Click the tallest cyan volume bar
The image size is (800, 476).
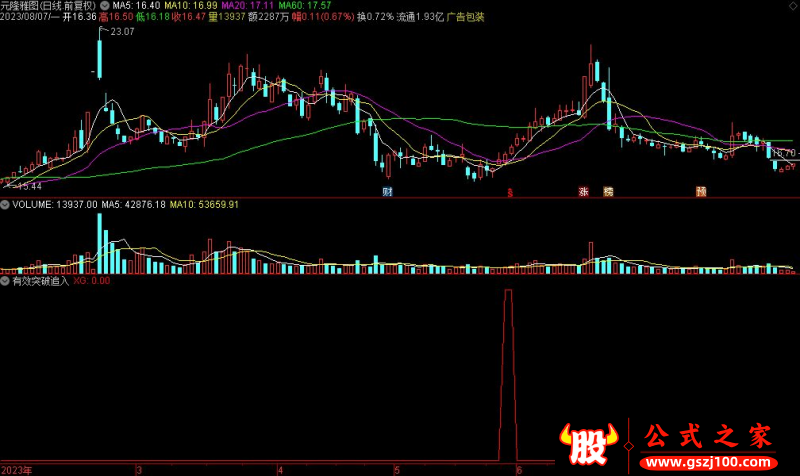(x=99, y=244)
